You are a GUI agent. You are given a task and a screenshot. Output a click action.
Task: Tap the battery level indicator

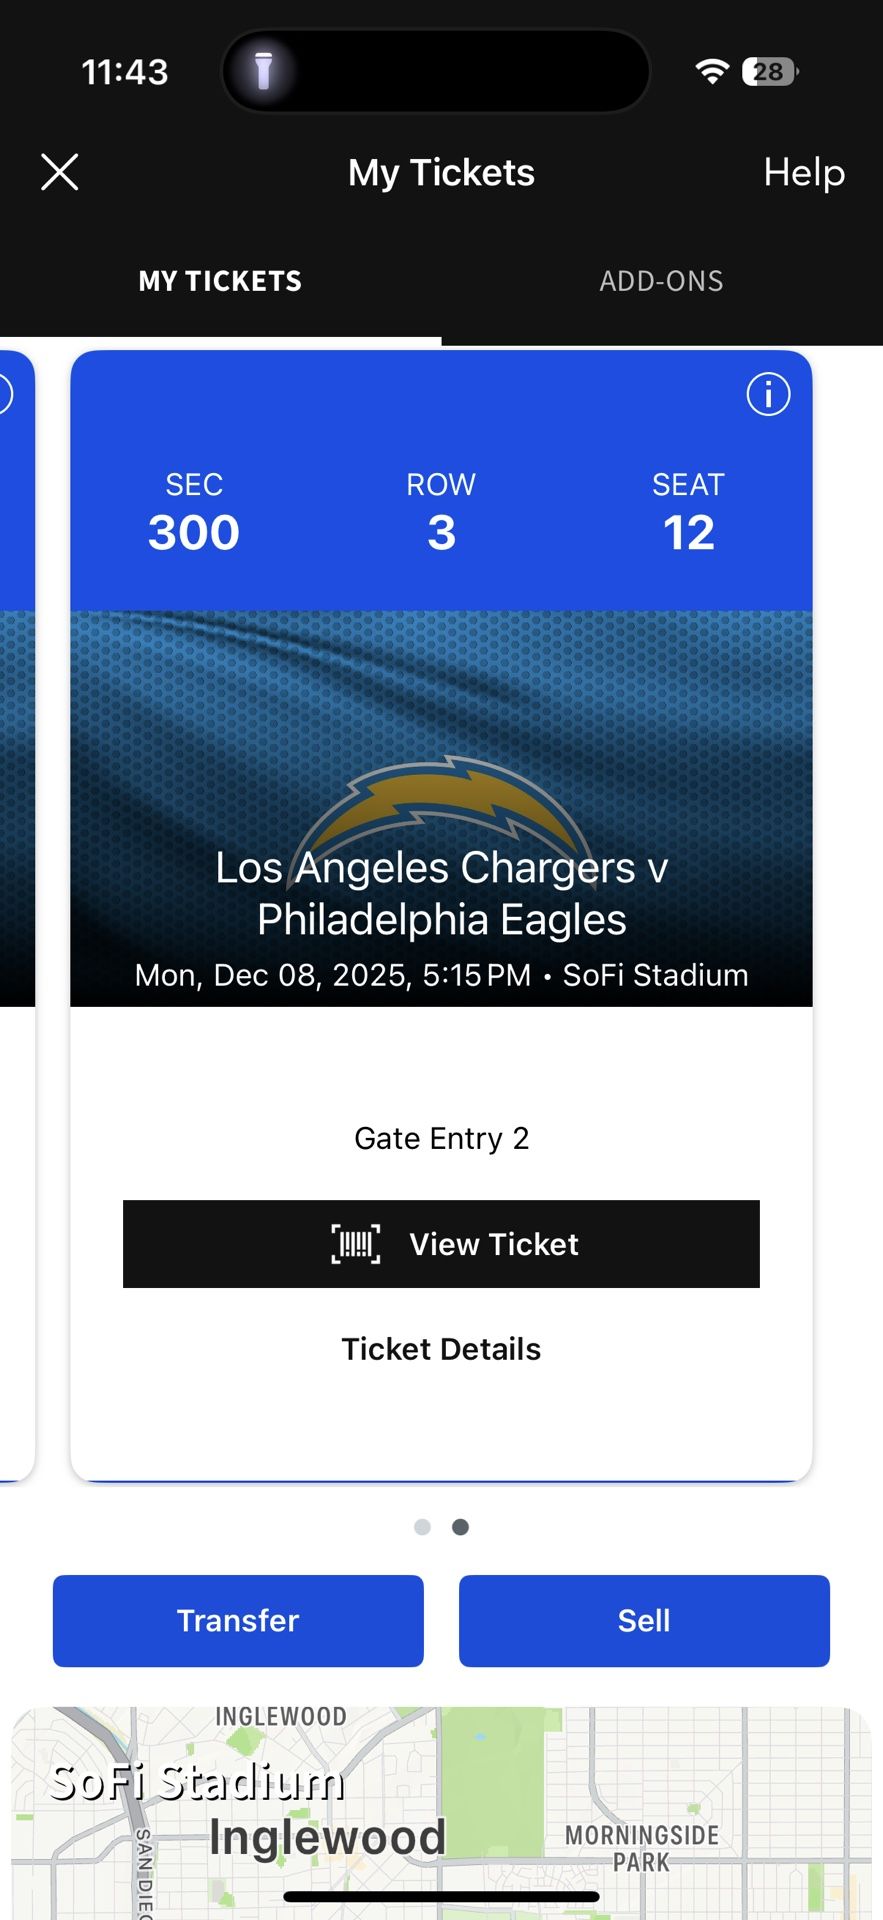pyautogui.click(x=769, y=71)
